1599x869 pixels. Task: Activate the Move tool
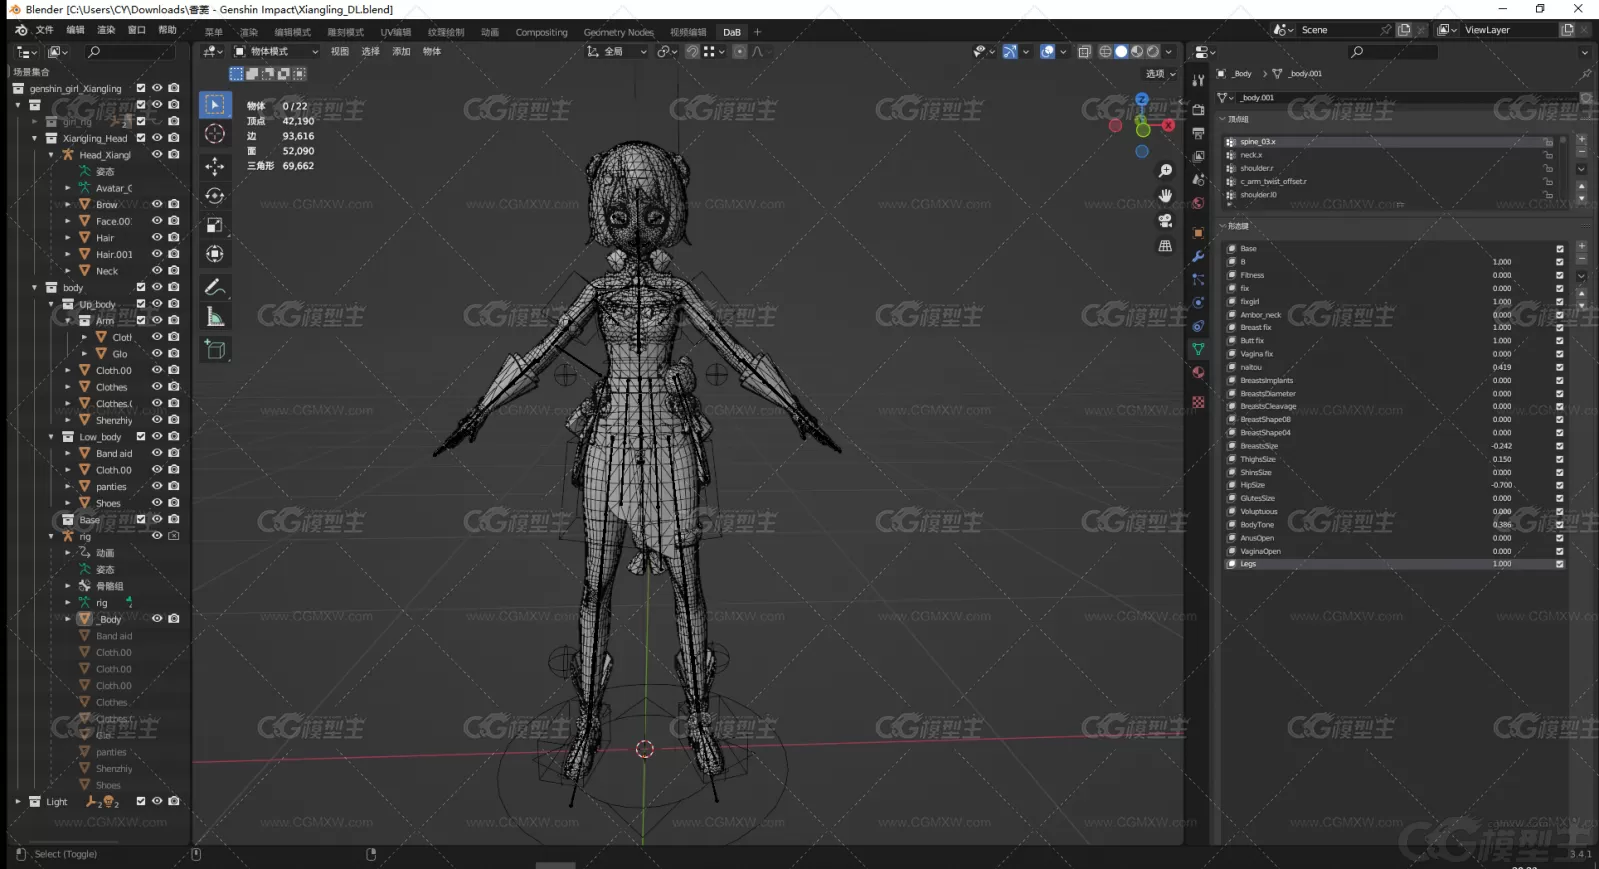(x=215, y=166)
